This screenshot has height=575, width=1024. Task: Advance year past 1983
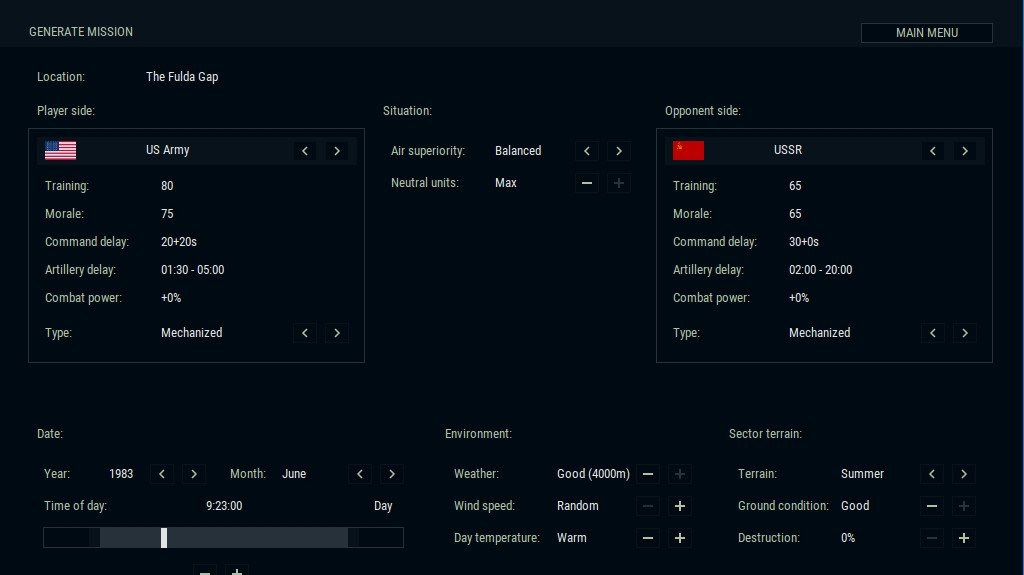194,474
